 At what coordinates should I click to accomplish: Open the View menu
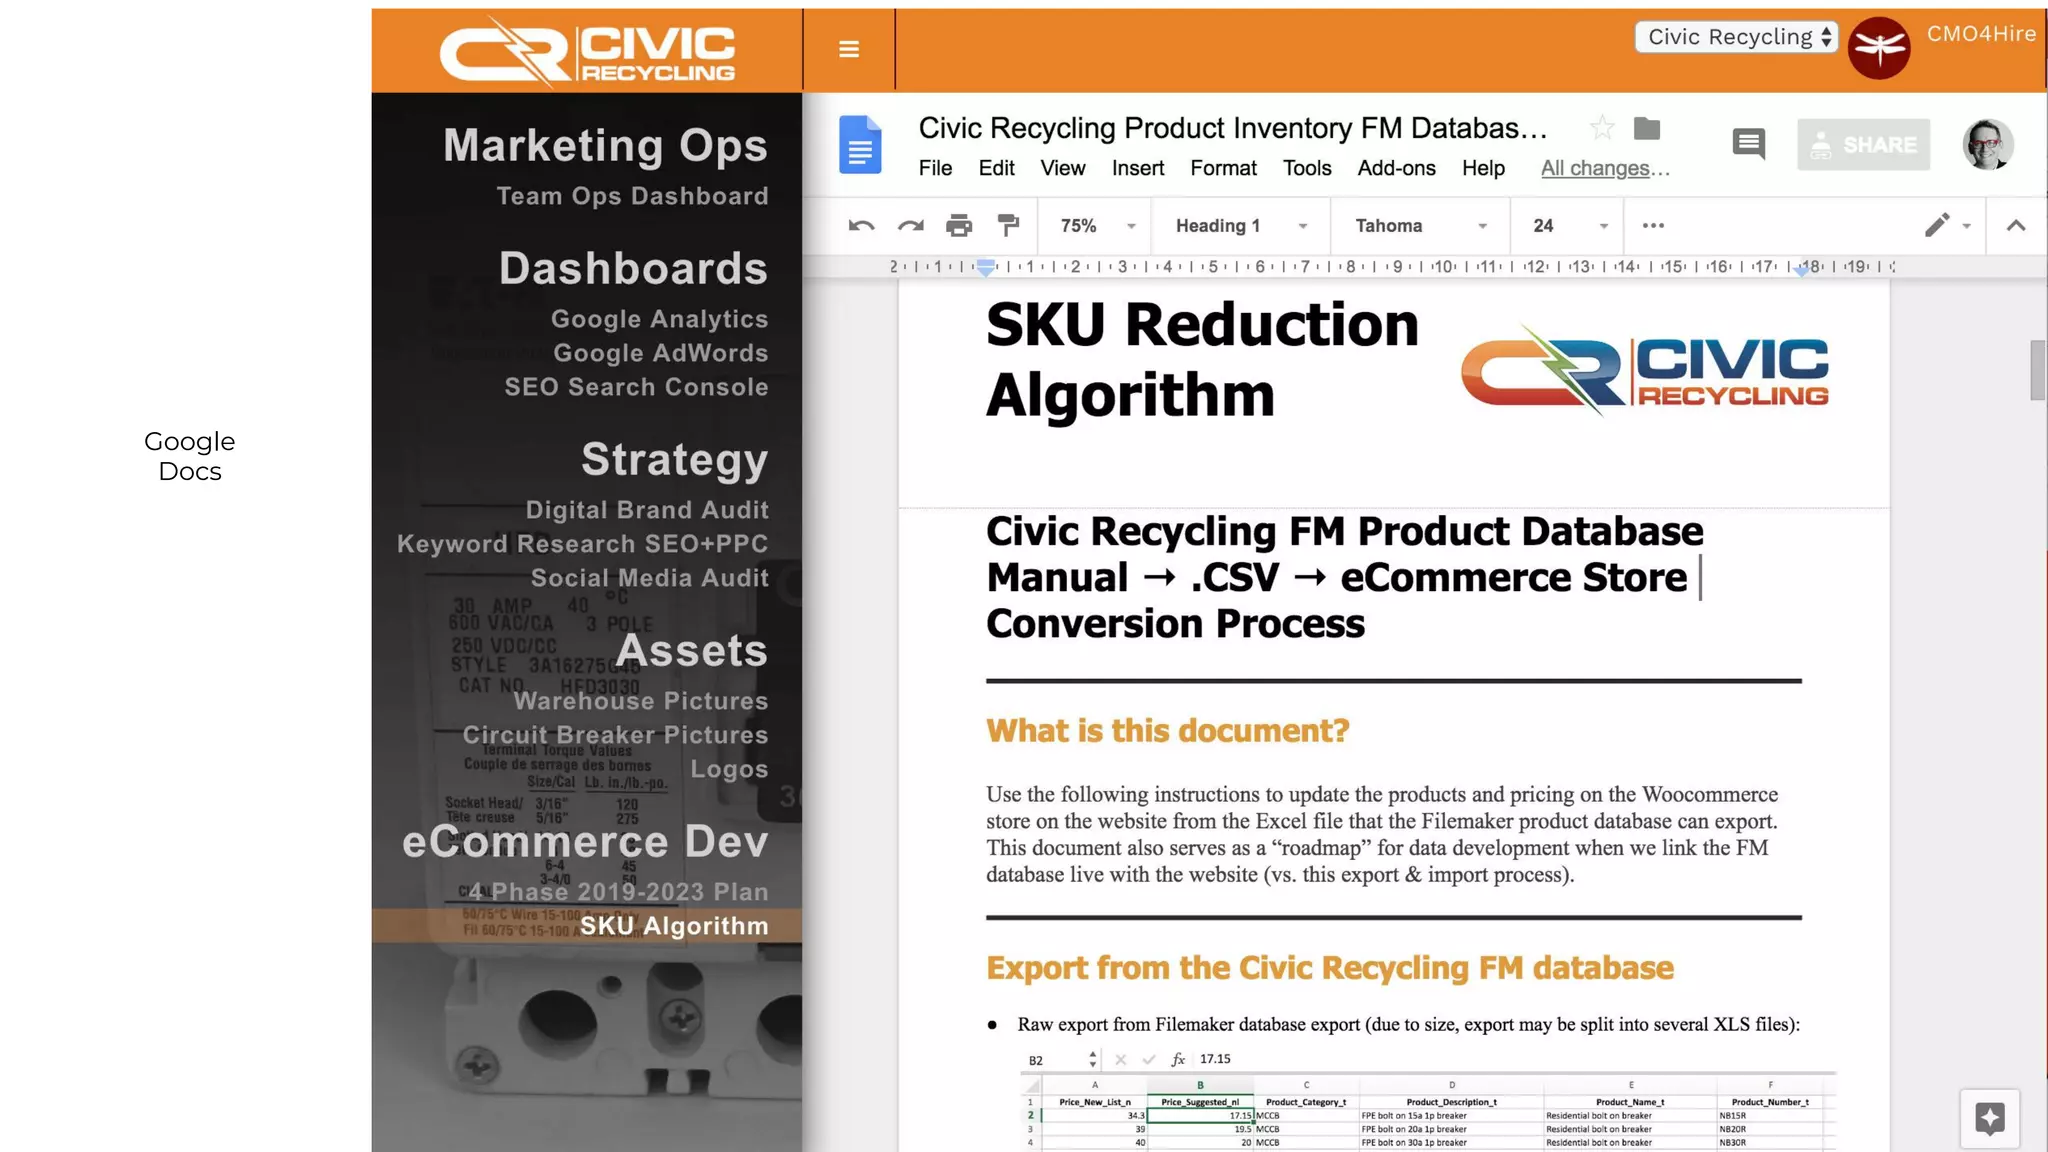coord(1062,168)
